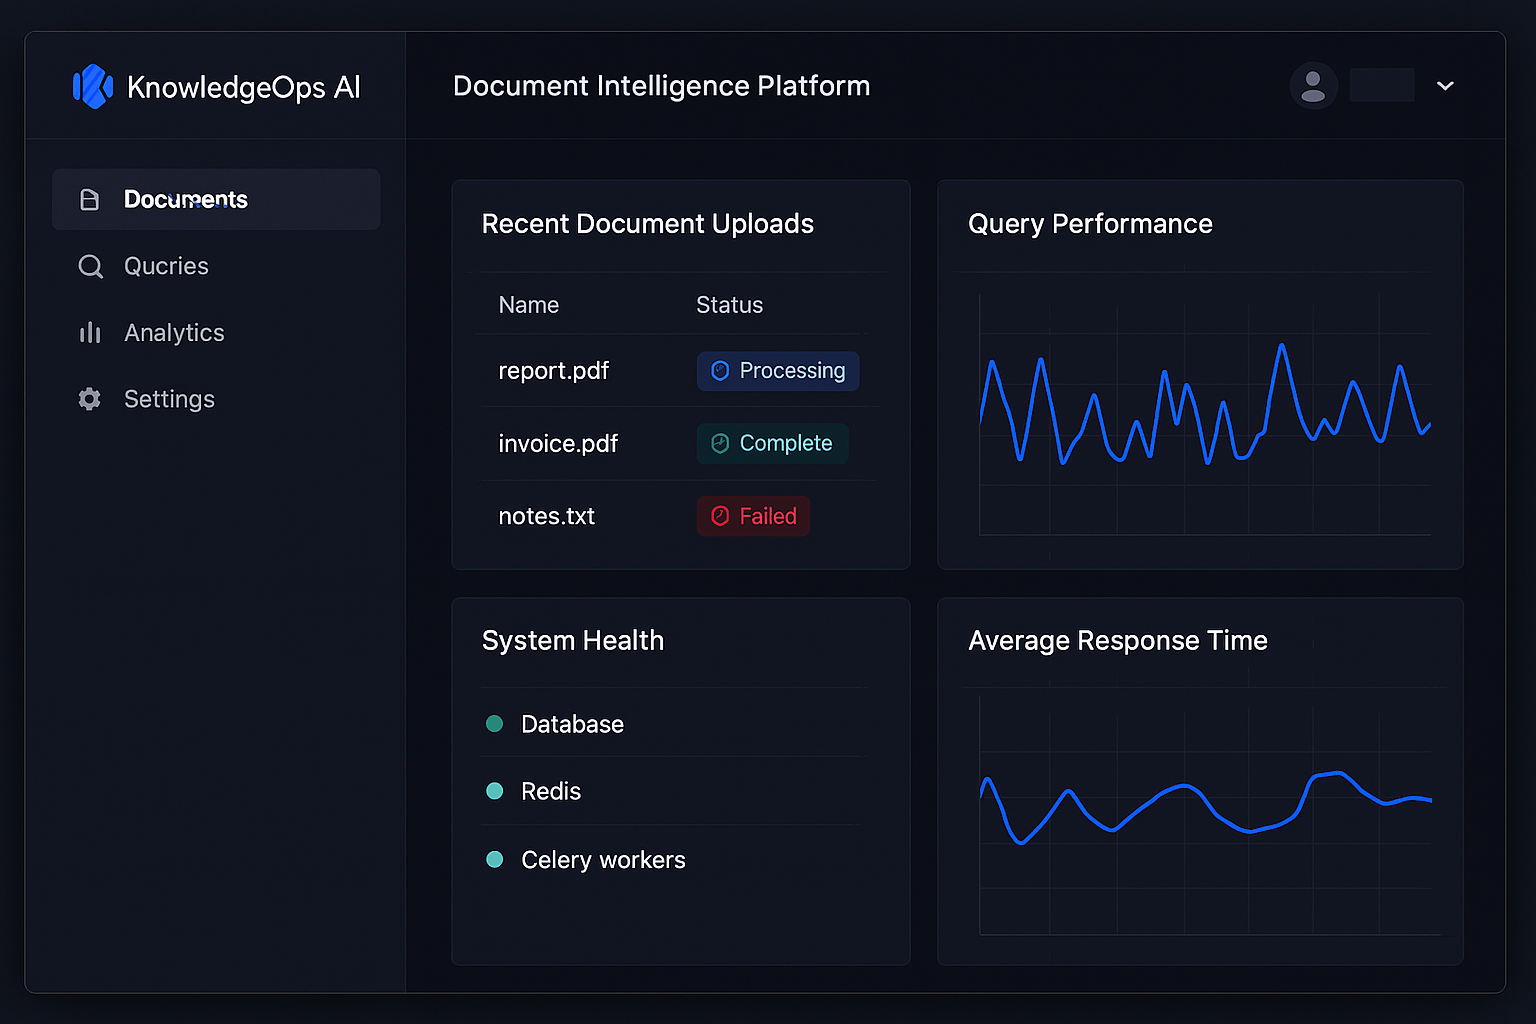This screenshot has width=1536, height=1024.
Task: Click the Recent Document Uploads heading
Action: [x=647, y=224]
